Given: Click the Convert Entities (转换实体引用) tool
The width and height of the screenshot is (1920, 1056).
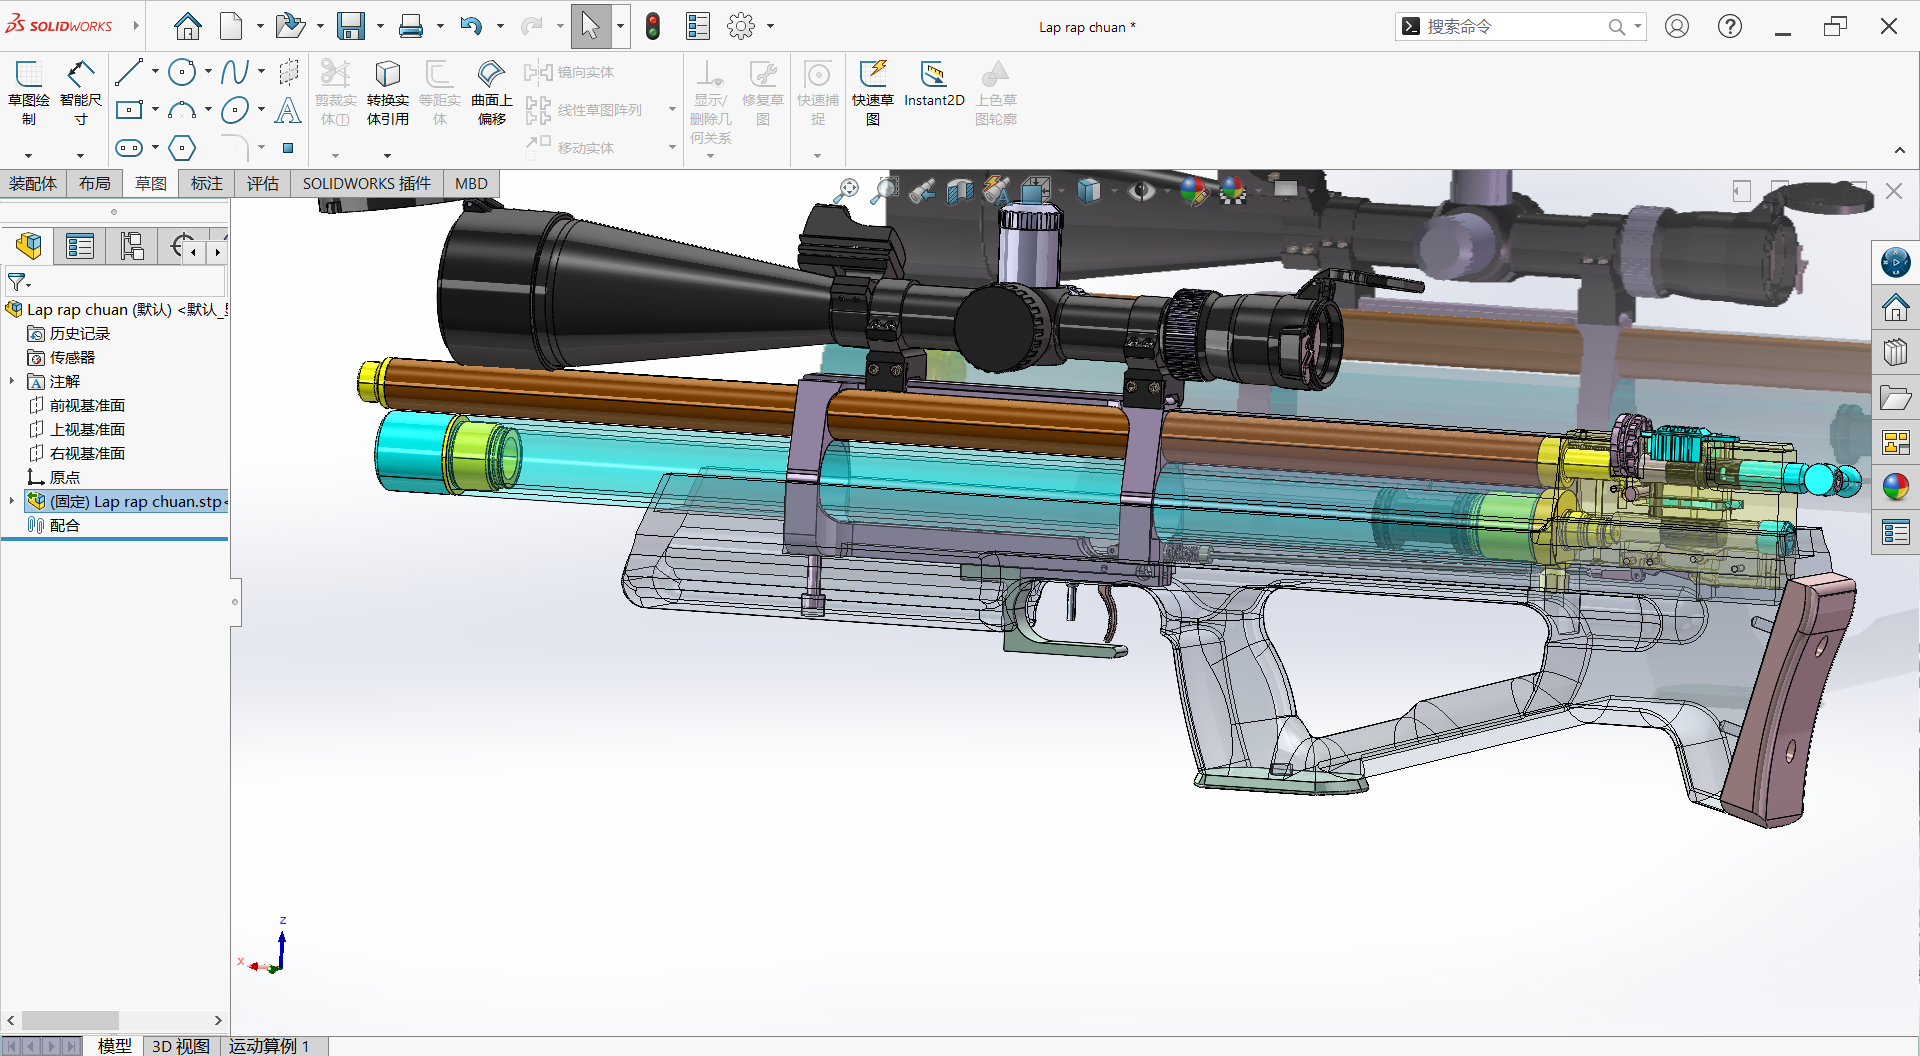Looking at the screenshot, I should coord(387,90).
